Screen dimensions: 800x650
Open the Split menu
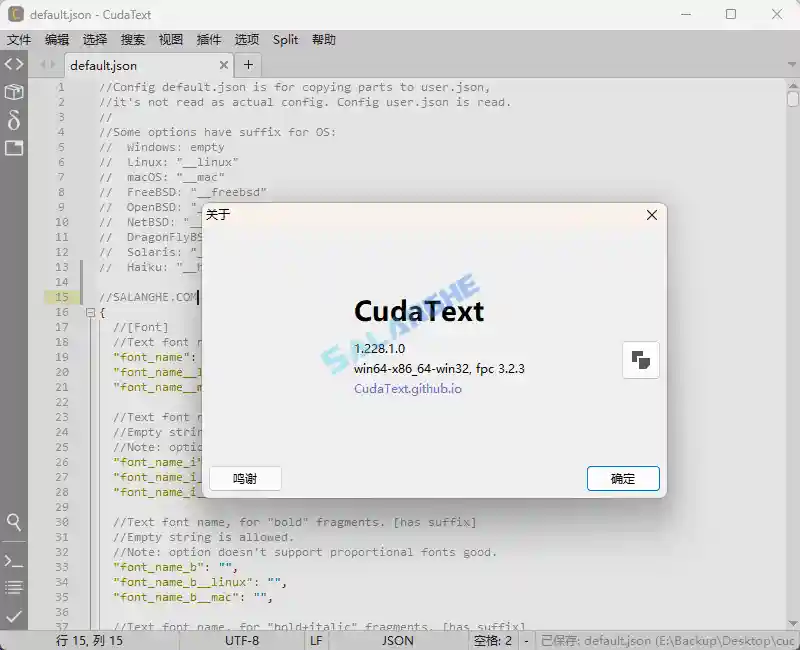pyautogui.click(x=284, y=40)
